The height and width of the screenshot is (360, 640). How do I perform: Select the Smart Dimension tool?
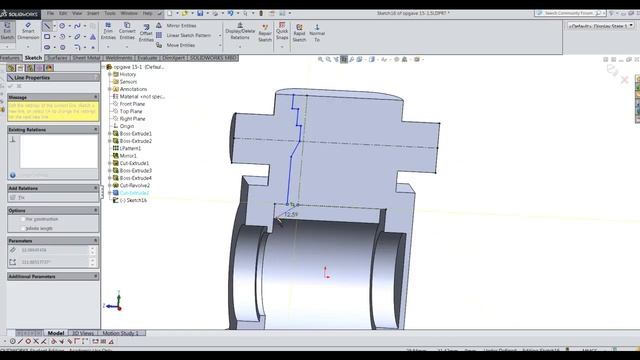[28, 31]
